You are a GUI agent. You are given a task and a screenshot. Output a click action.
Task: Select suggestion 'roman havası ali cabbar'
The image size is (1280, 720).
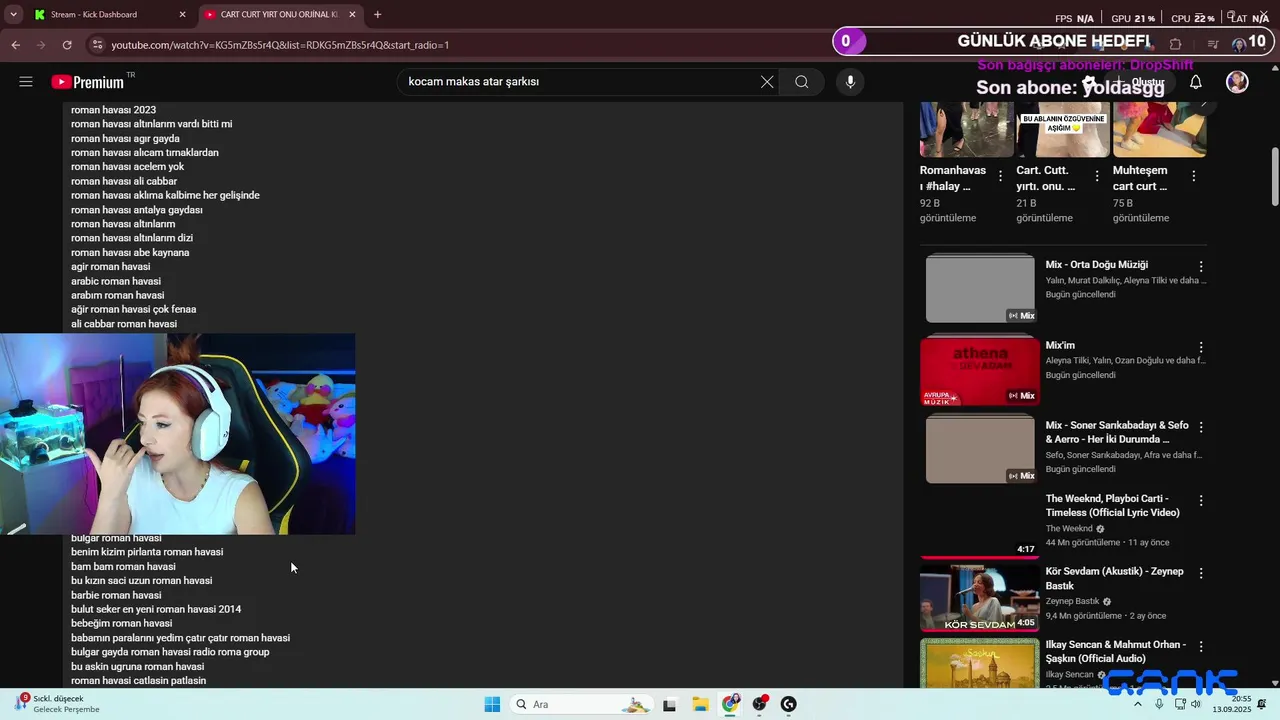pos(124,181)
